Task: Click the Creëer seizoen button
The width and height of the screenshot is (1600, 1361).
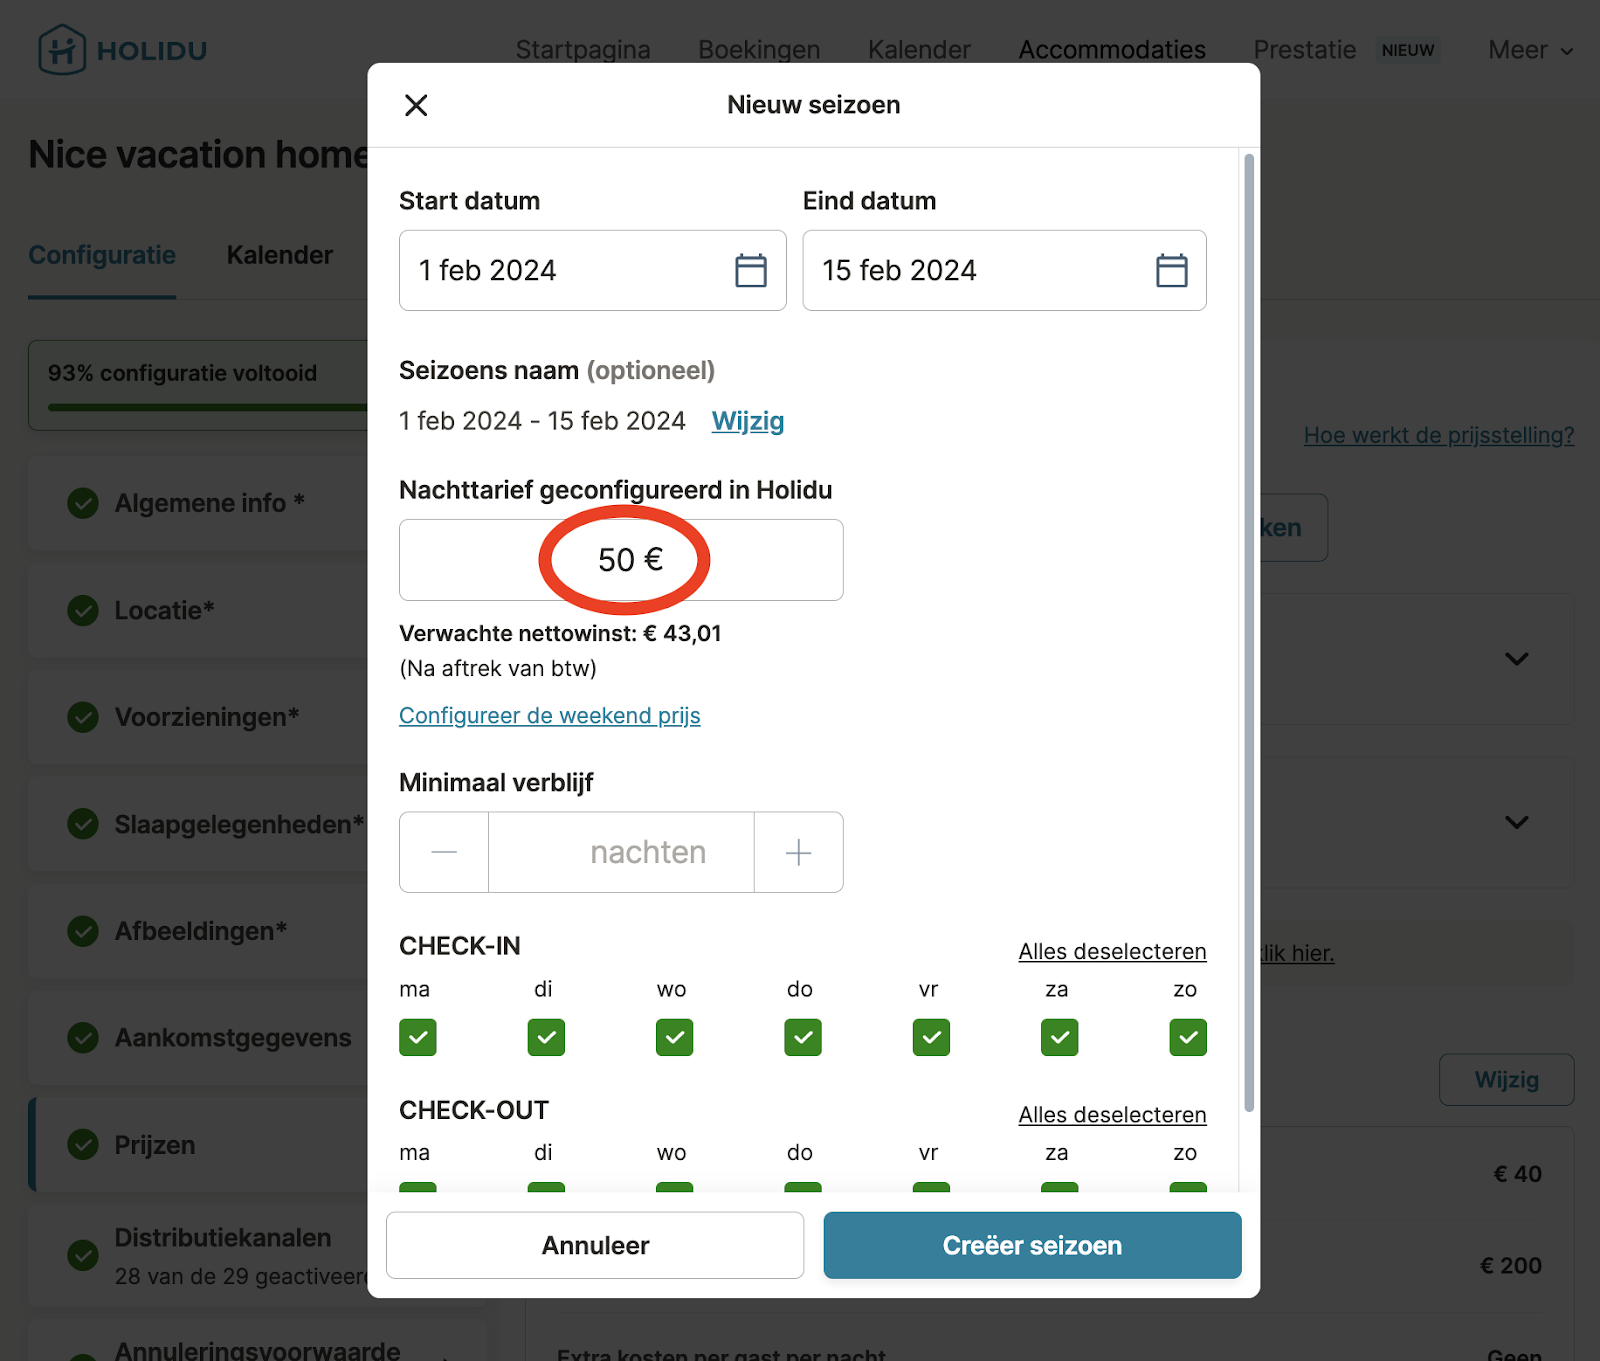Action: tap(1032, 1245)
